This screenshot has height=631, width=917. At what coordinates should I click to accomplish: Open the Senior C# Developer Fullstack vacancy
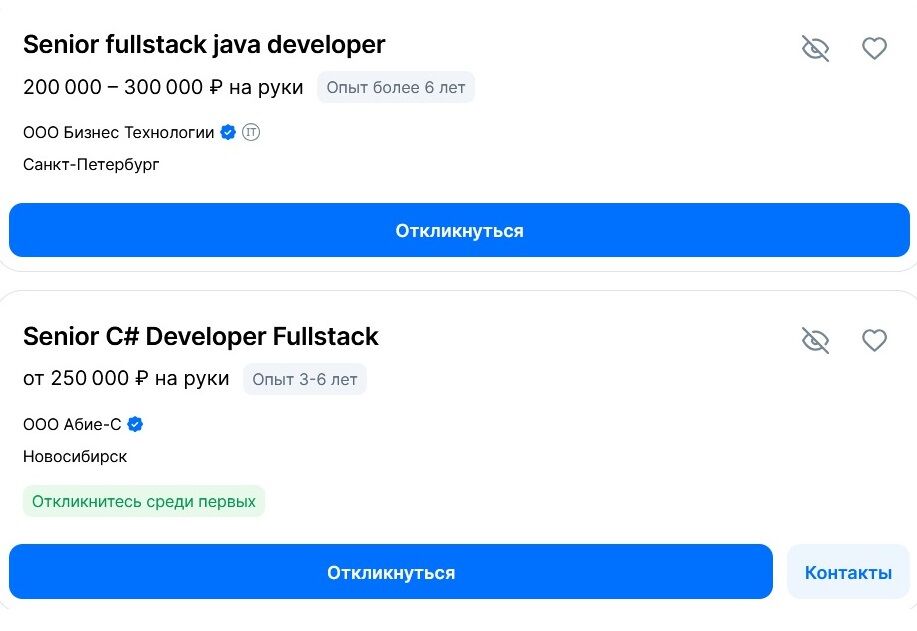(201, 337)
